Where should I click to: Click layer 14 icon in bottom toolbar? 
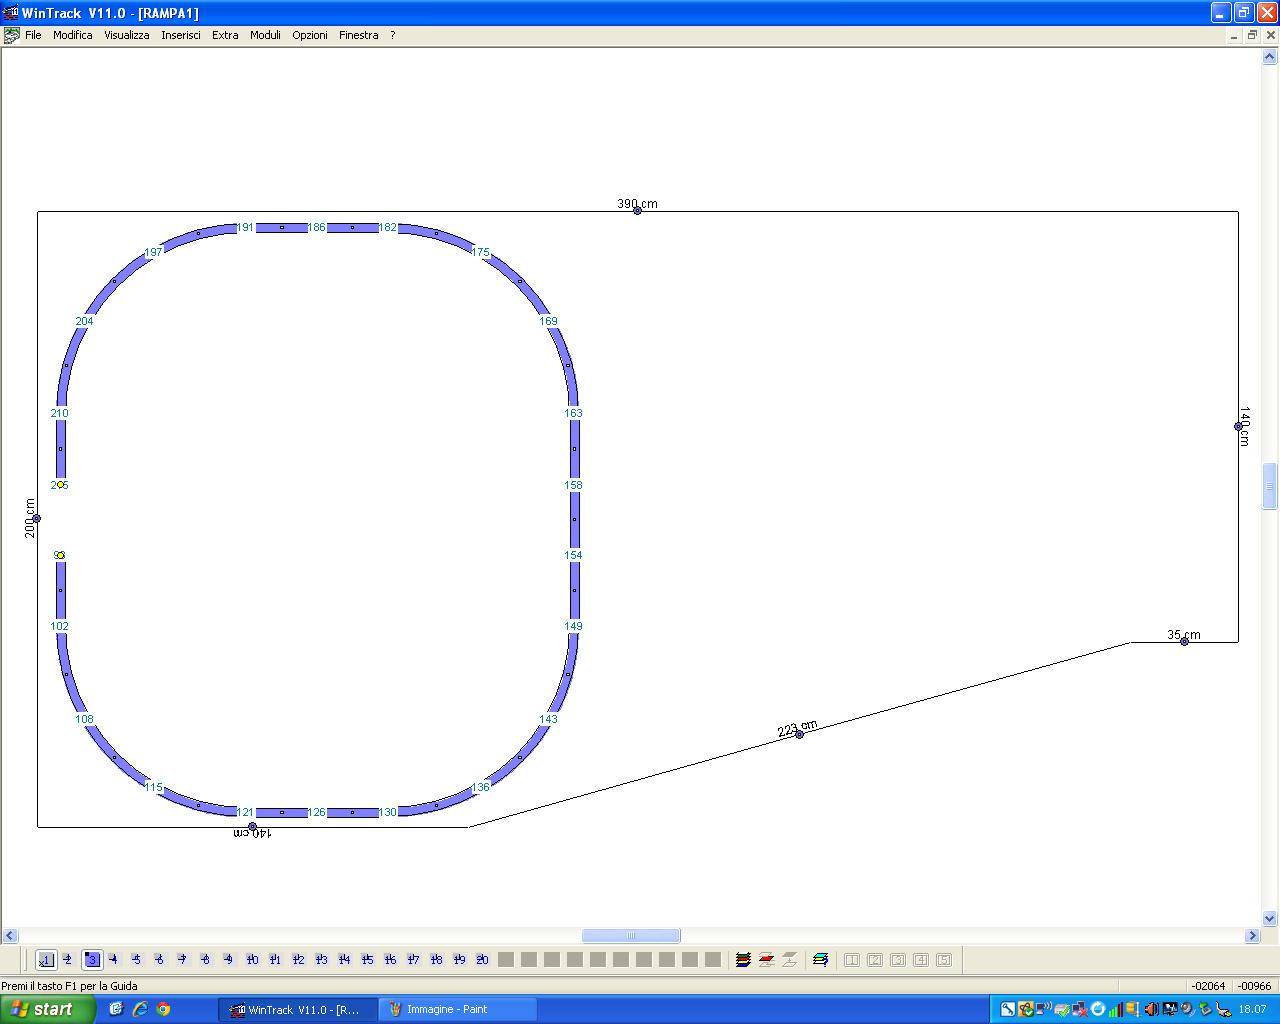click(x=344, y=960)
